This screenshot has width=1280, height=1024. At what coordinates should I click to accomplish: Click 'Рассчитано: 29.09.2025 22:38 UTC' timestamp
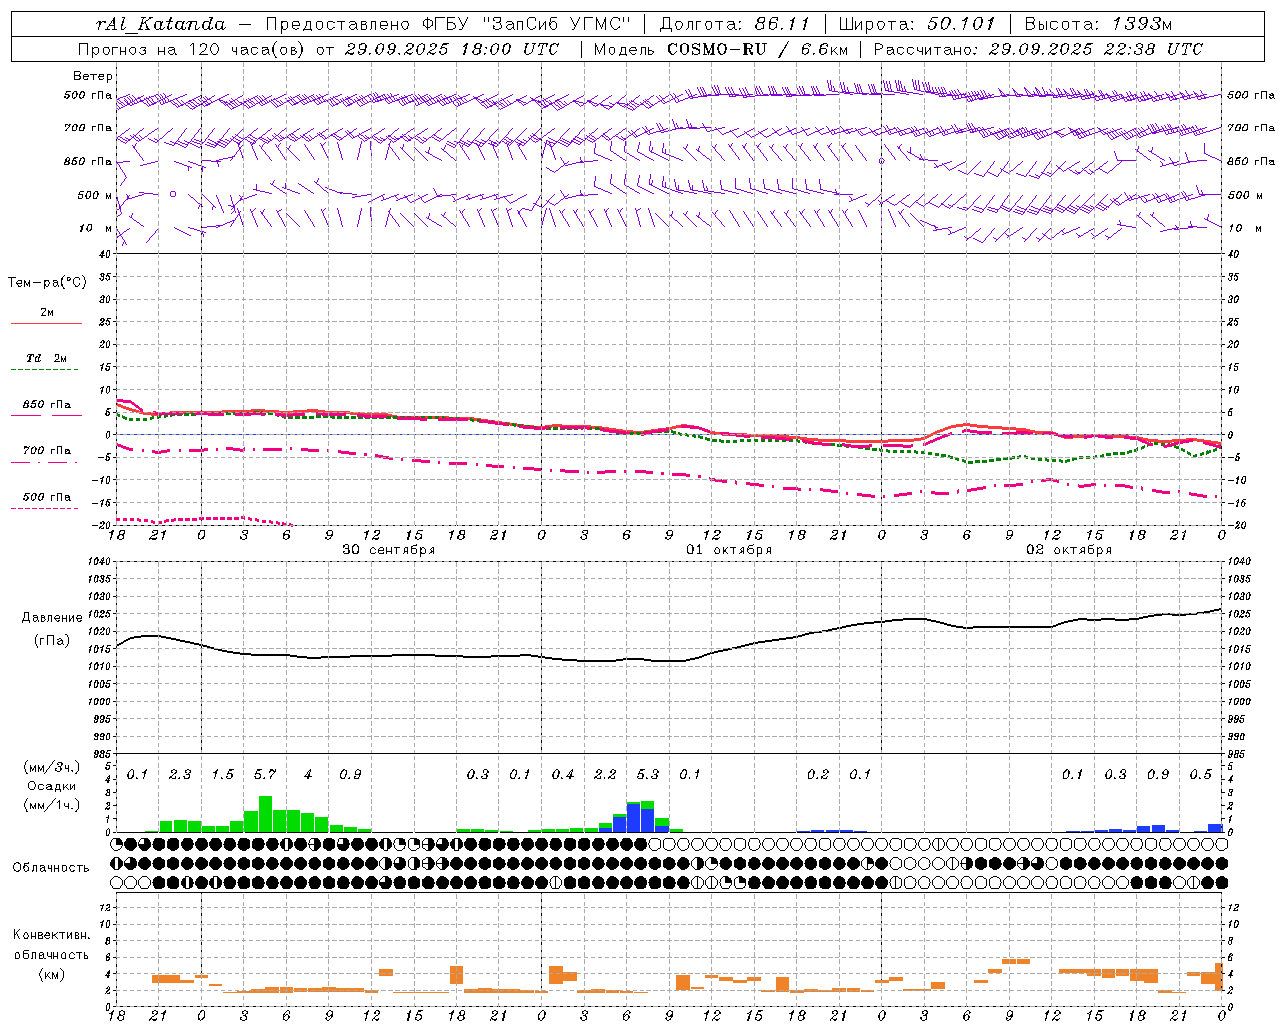[x=1038, y=49]
